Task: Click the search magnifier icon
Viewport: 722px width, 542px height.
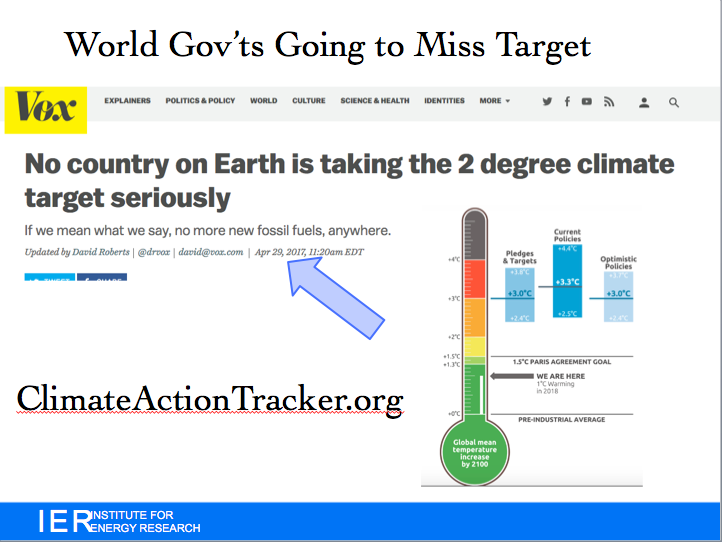Action: [x=674, y=102]
